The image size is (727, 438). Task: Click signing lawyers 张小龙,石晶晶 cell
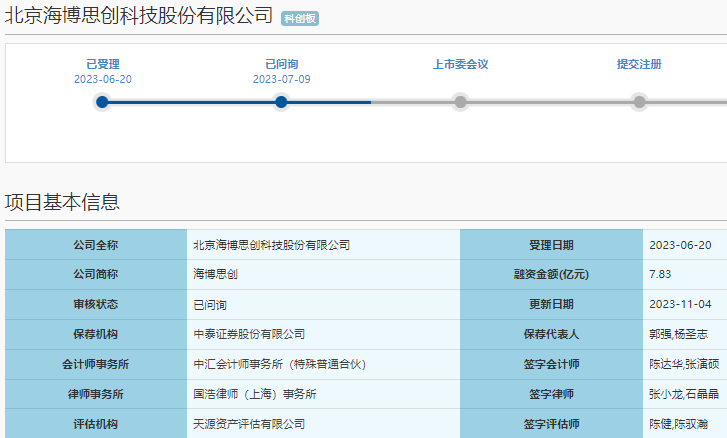click(684, 394)
